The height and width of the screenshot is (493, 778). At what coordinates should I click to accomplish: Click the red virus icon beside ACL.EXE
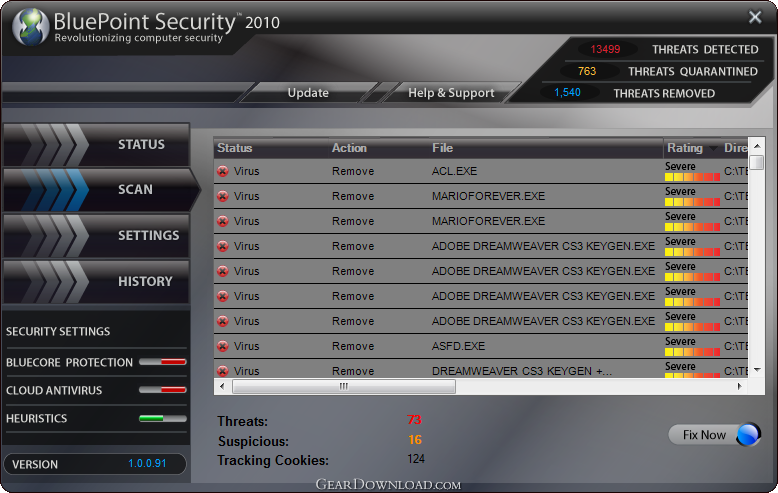click(x=223, y=171)
